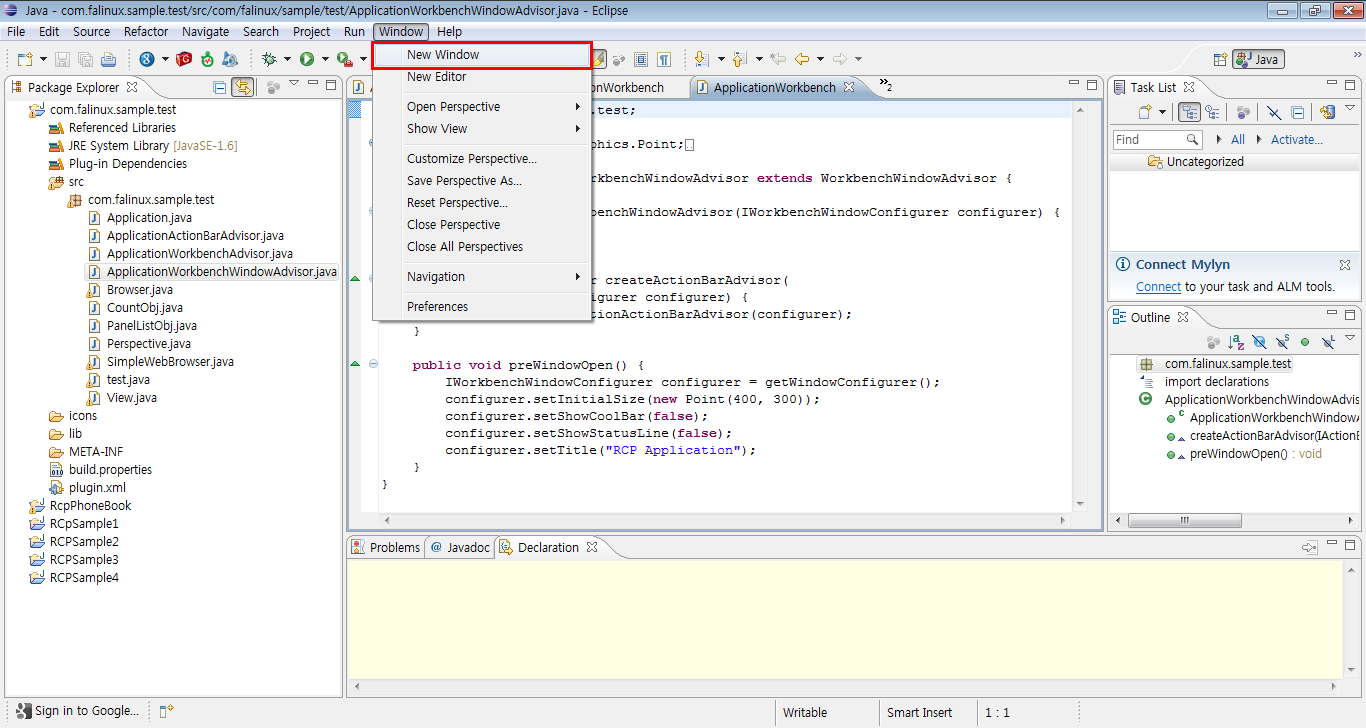This screenshot has height=728, width=1366.
Task: Click the Show Whitespace Characters pilcrow icon
Action: [x=663, y=59]
